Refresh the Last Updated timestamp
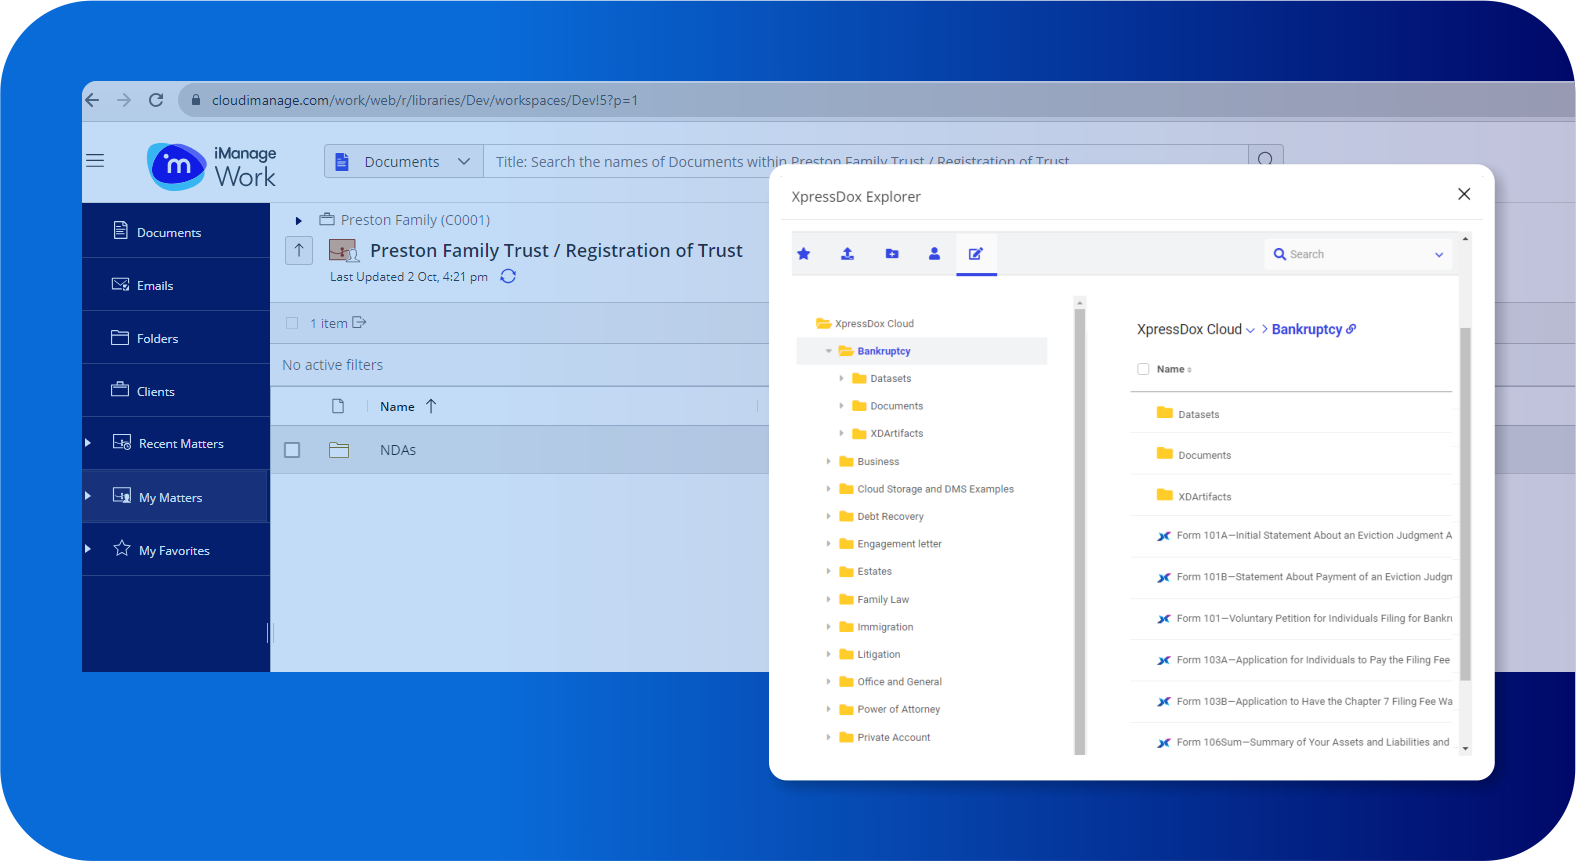 (508, 276)
